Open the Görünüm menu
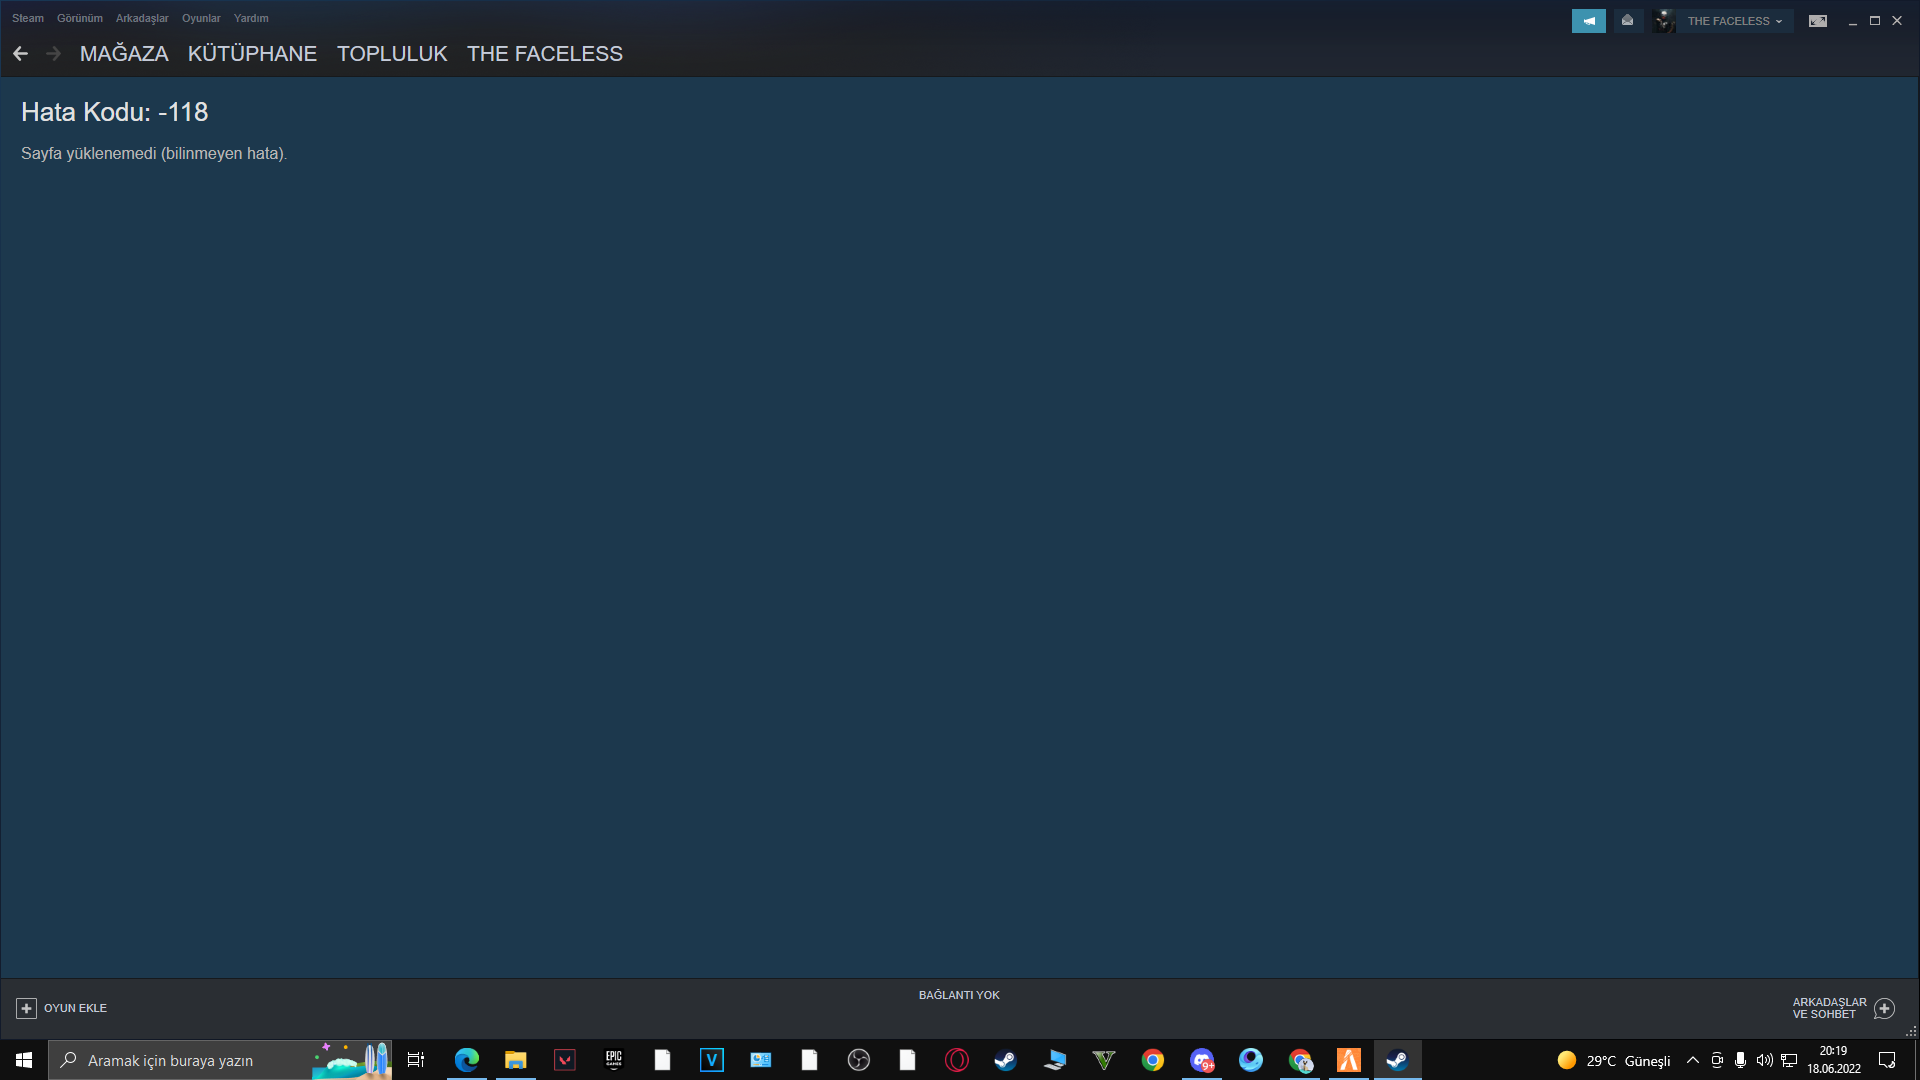 80,18
